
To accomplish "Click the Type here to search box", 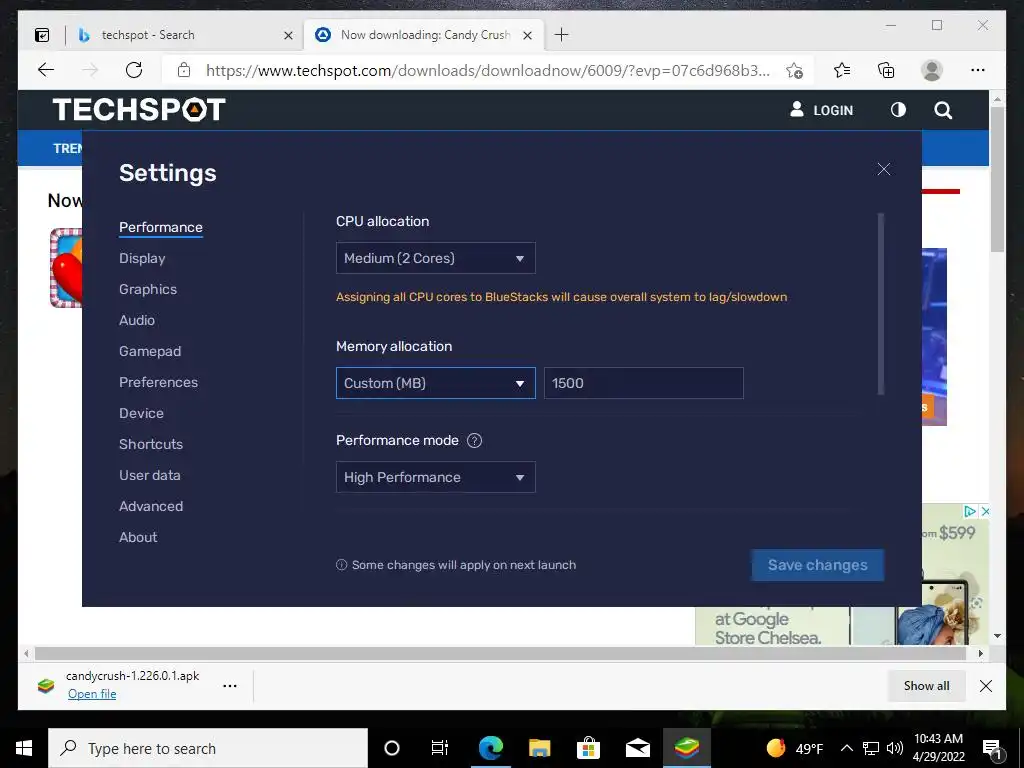I will click(x=208, y=748).
